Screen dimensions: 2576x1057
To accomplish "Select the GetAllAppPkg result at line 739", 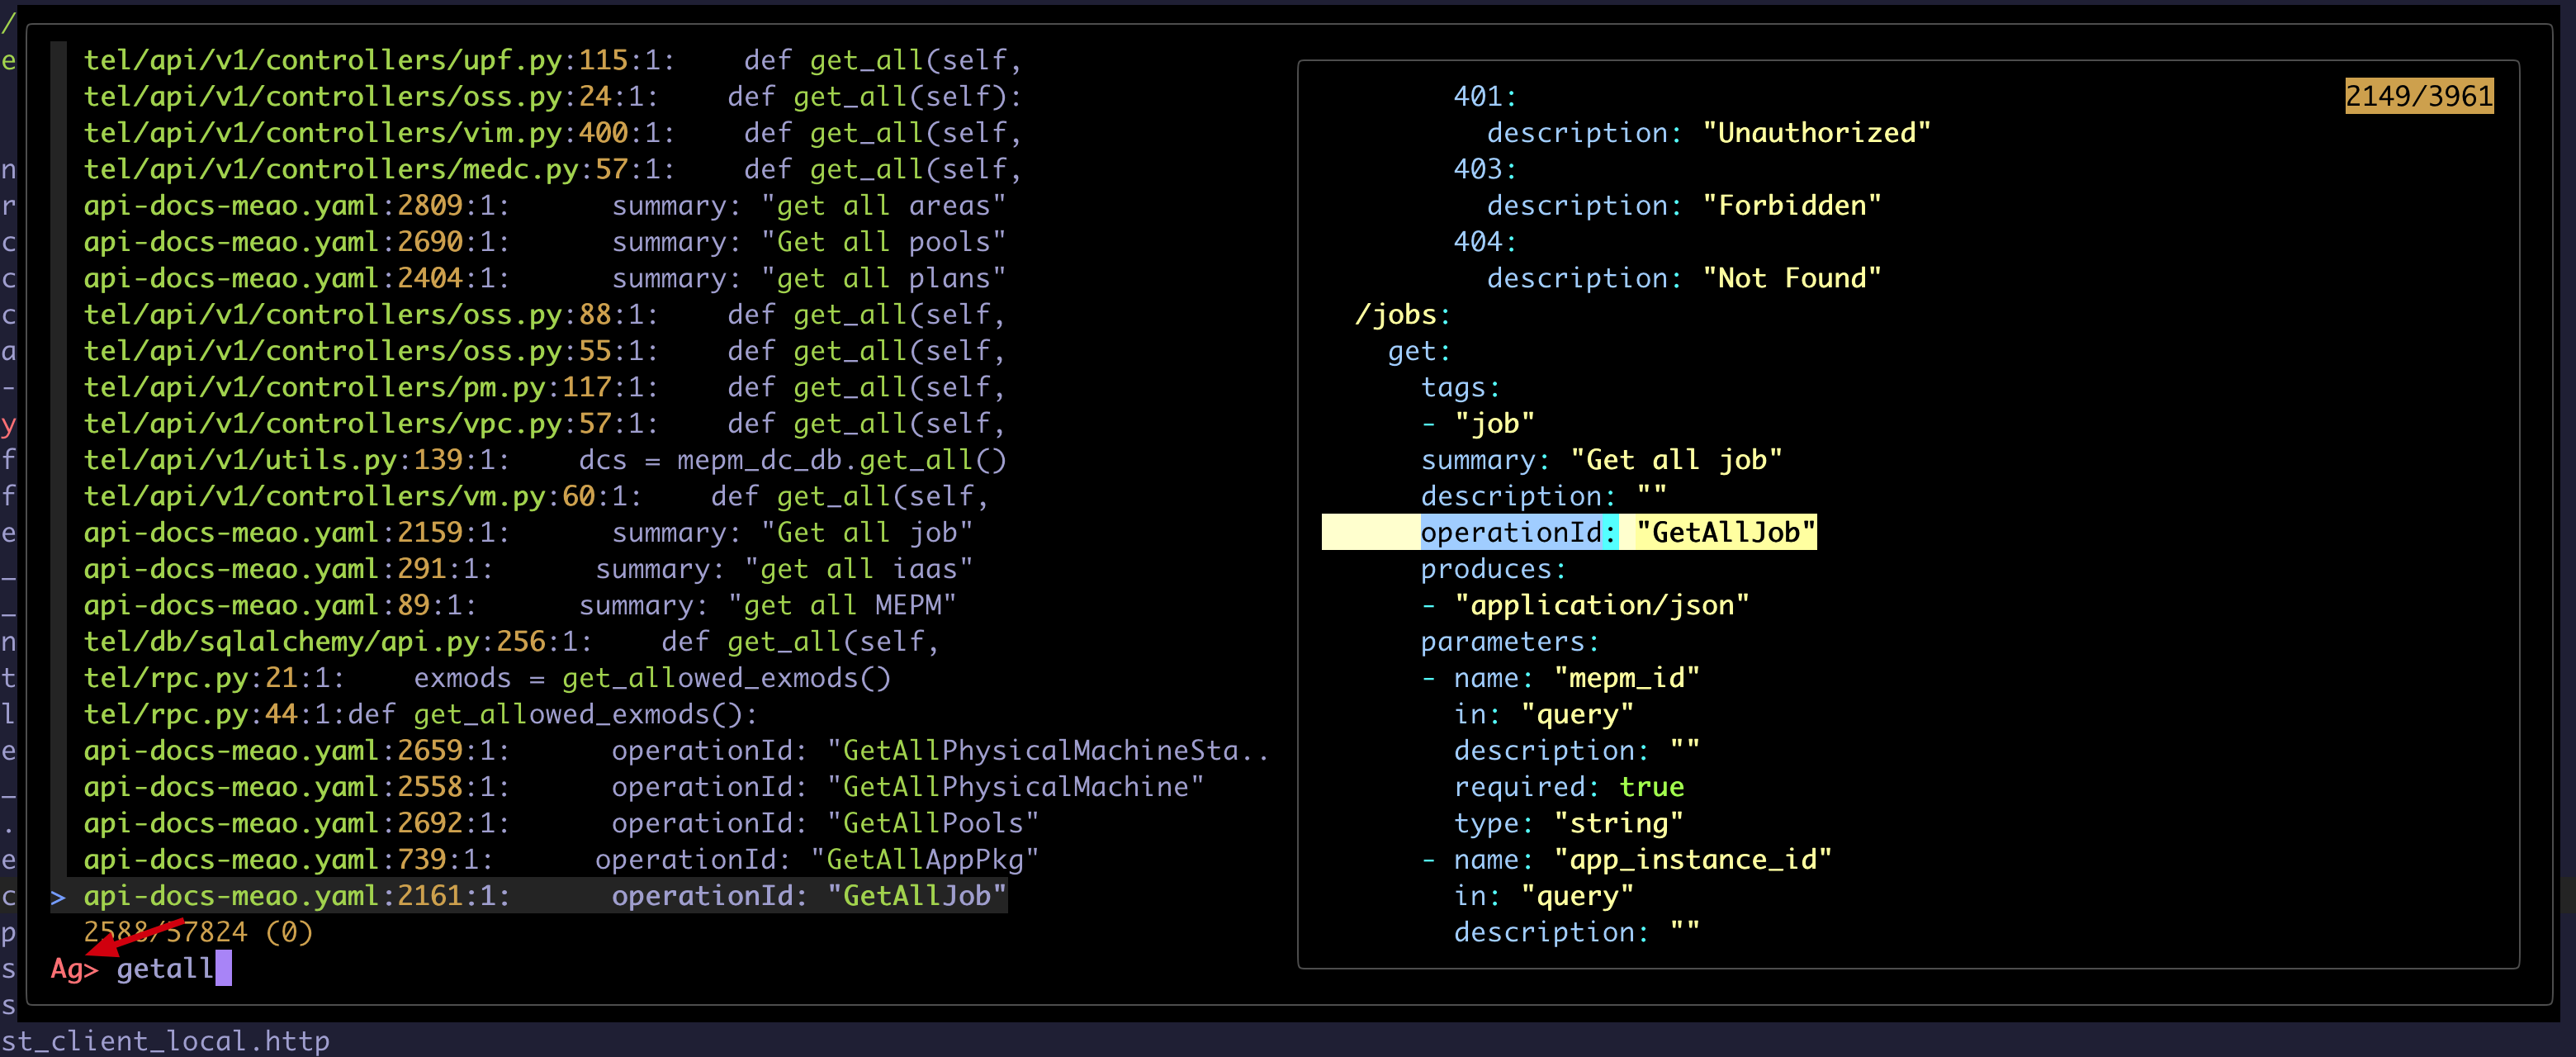I will click(x=560, y=859).
